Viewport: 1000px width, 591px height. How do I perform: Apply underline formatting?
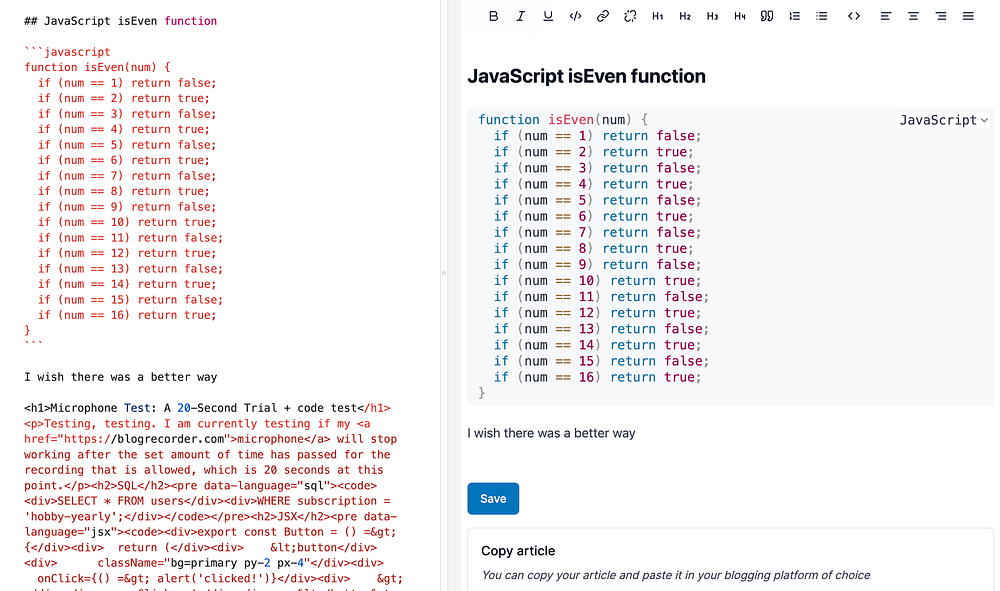coord(548,16)
